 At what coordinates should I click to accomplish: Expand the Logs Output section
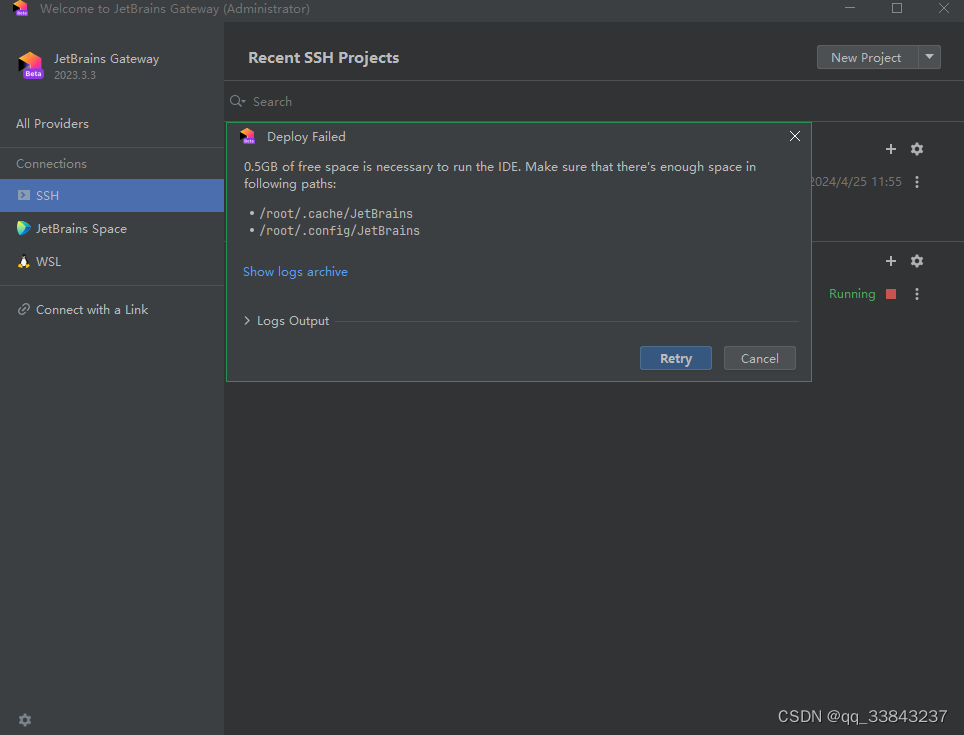247,321
